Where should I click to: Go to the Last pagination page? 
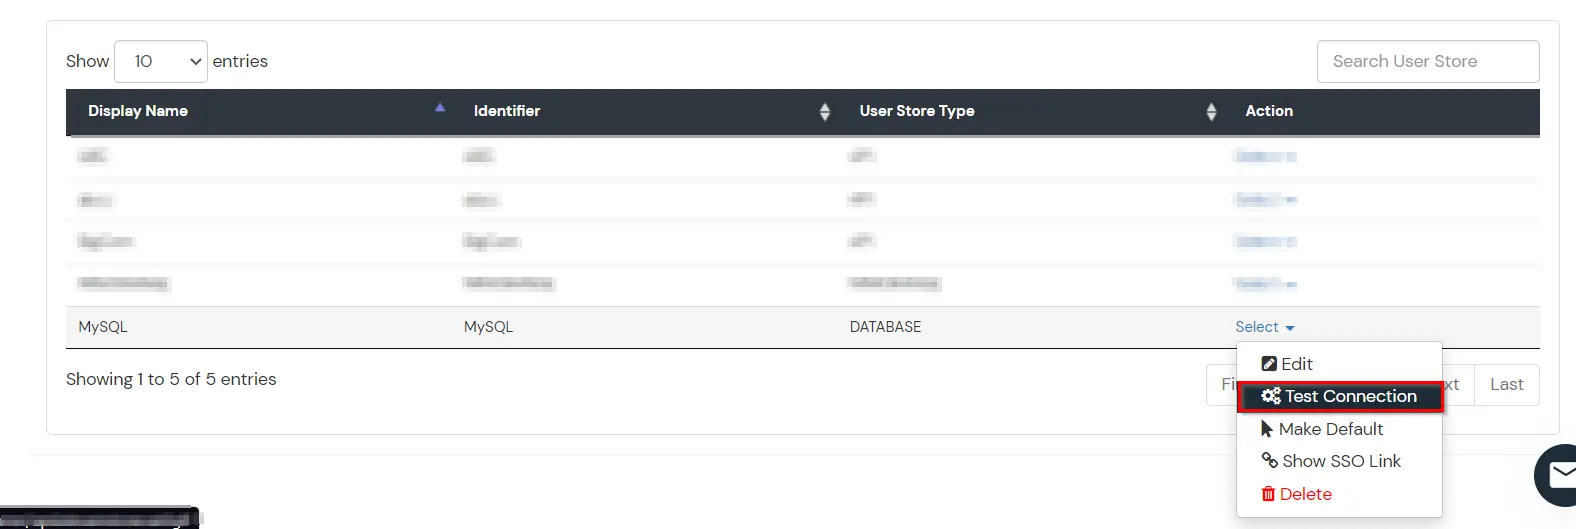click(x=1507, y=385)
